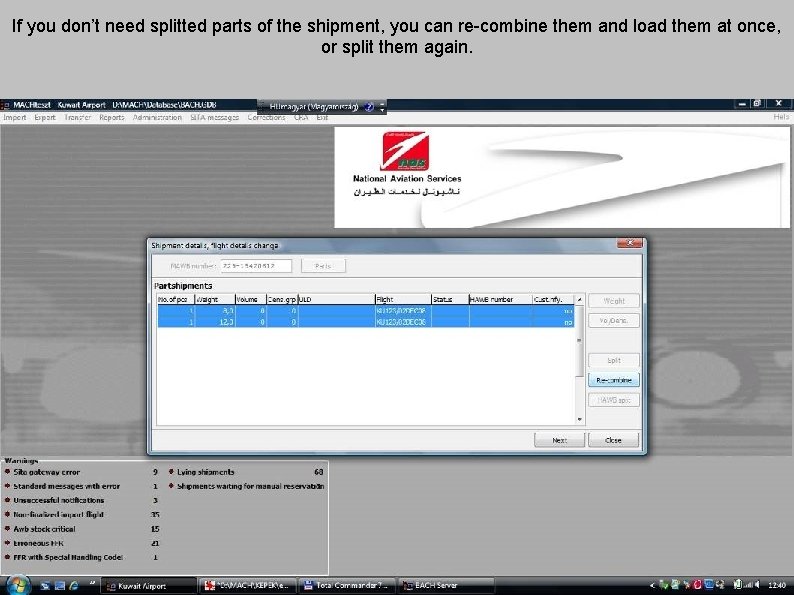The width and height of the screenshot is (794, 595).
Task: Click the Sita gateway error warning
Action: pos(47,472)
